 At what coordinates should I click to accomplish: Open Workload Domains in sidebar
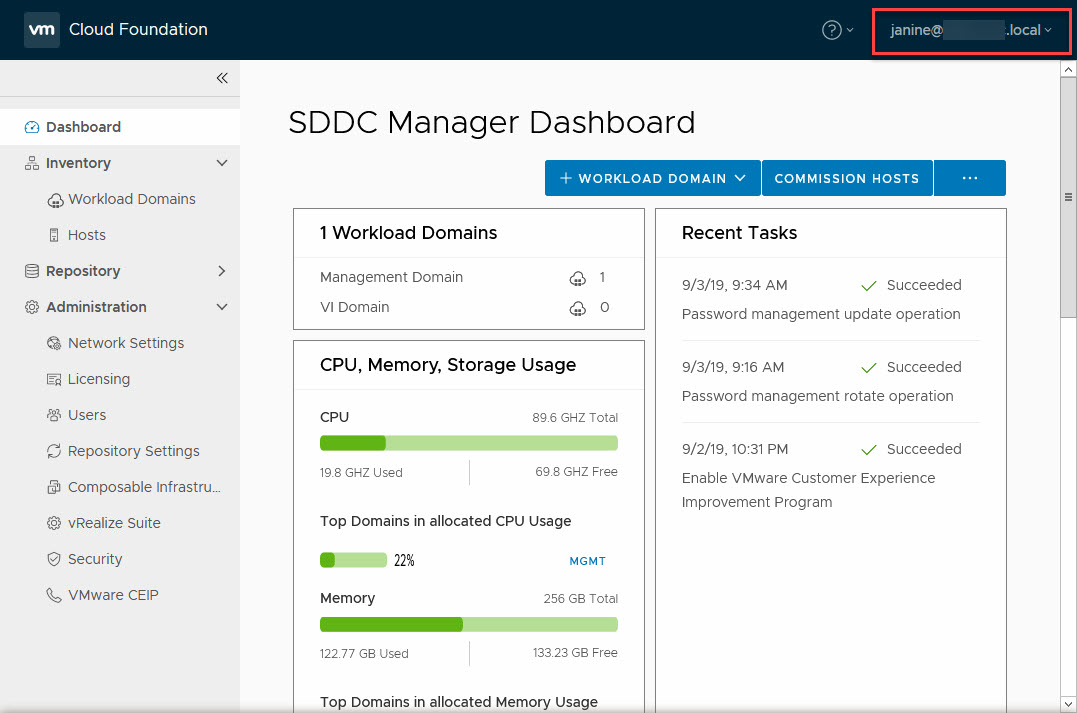click(132, 199)
